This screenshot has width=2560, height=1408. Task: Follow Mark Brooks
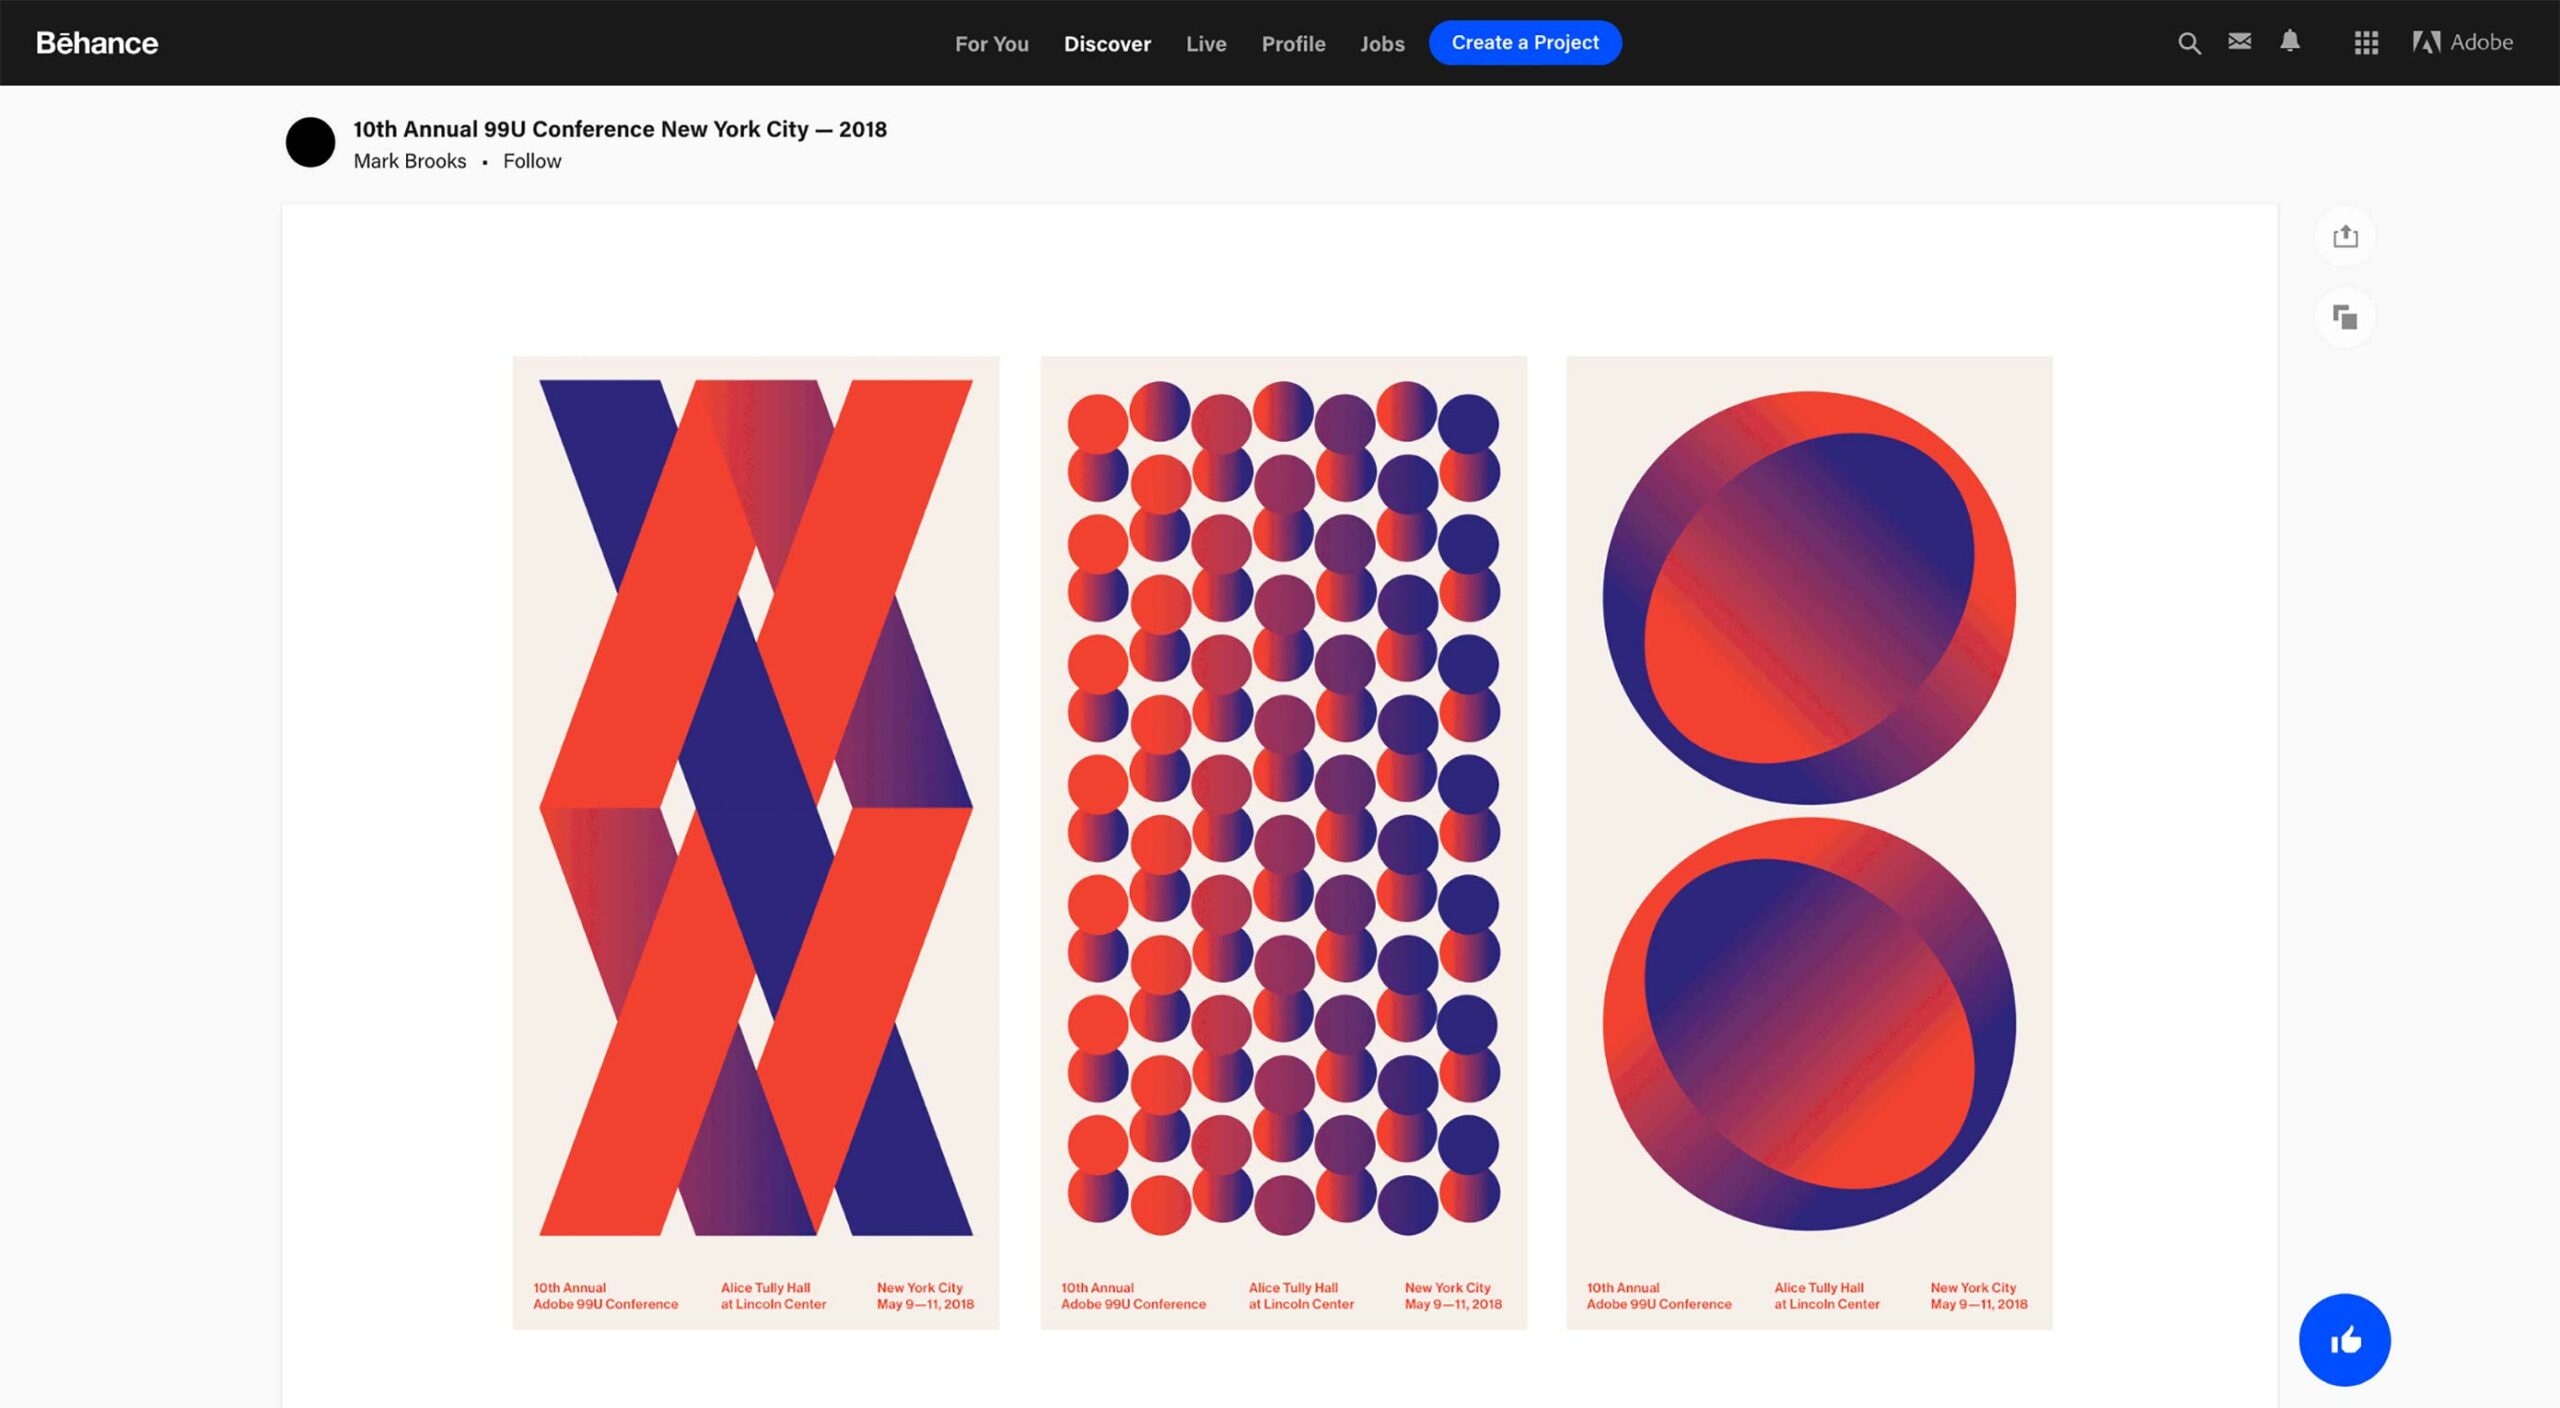click(x=531, y=161)
